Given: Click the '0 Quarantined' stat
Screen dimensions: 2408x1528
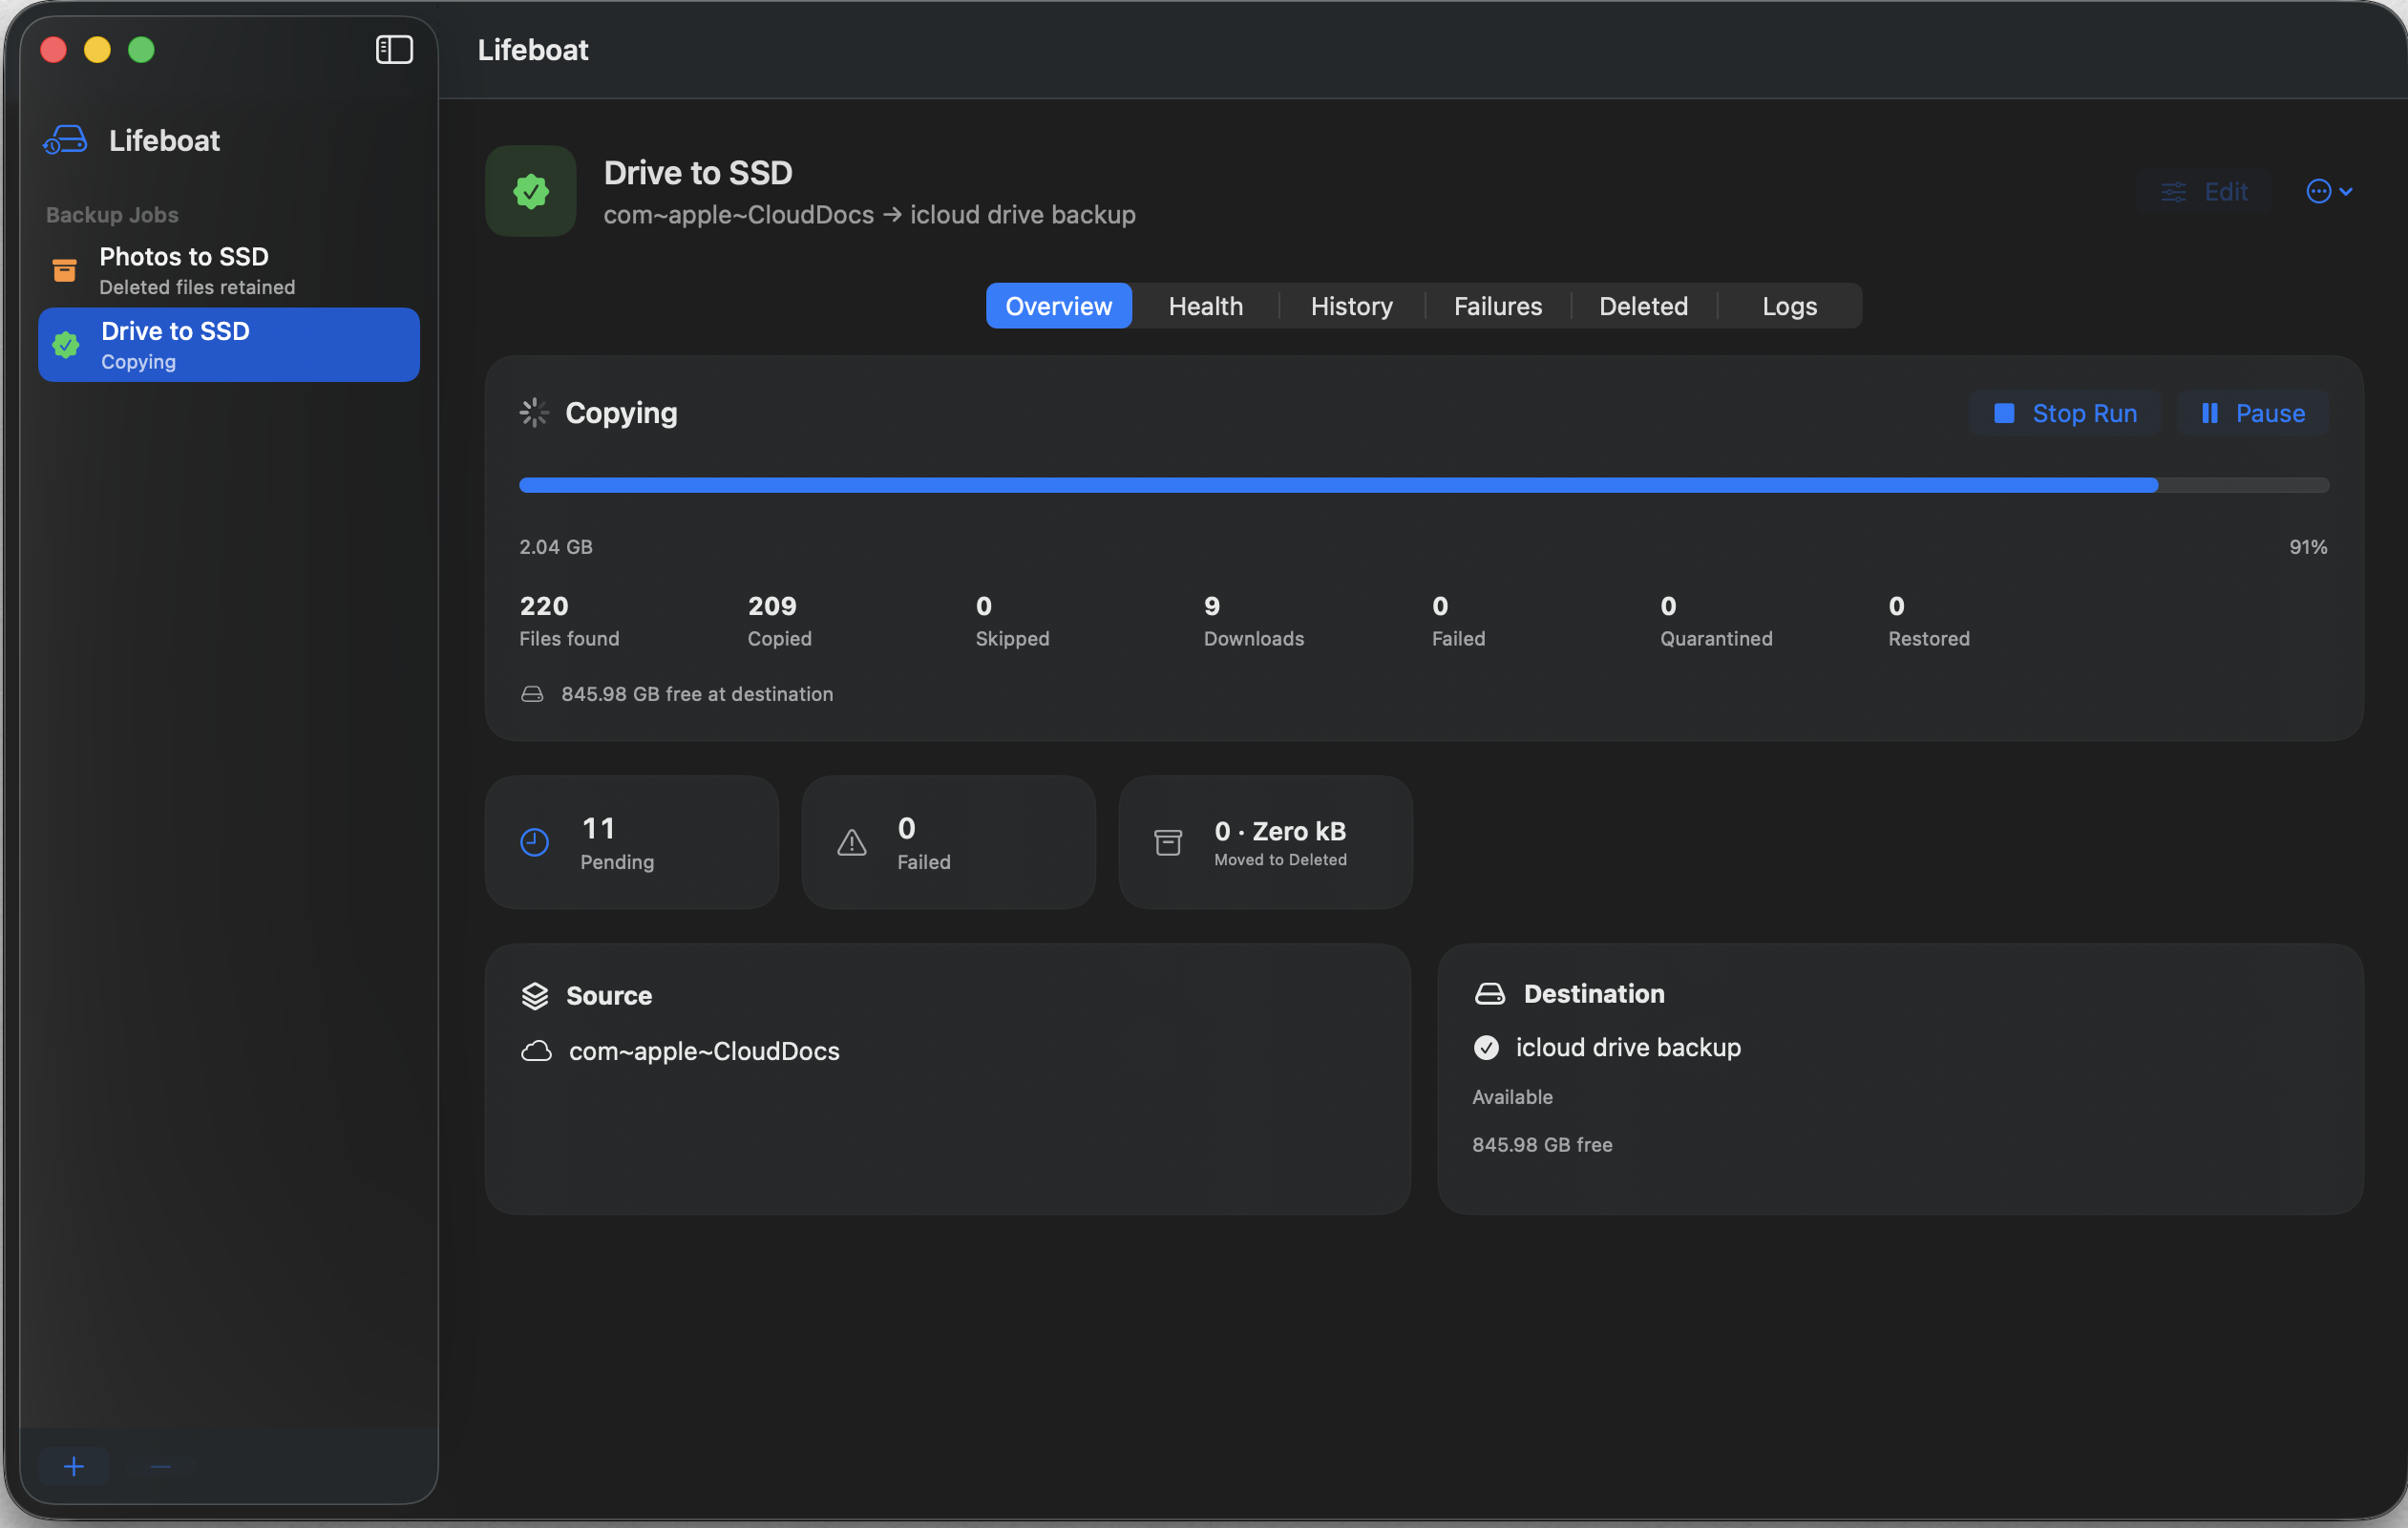Looking at the screenshot, I should pyautogui.click(x=1717, y=621).
